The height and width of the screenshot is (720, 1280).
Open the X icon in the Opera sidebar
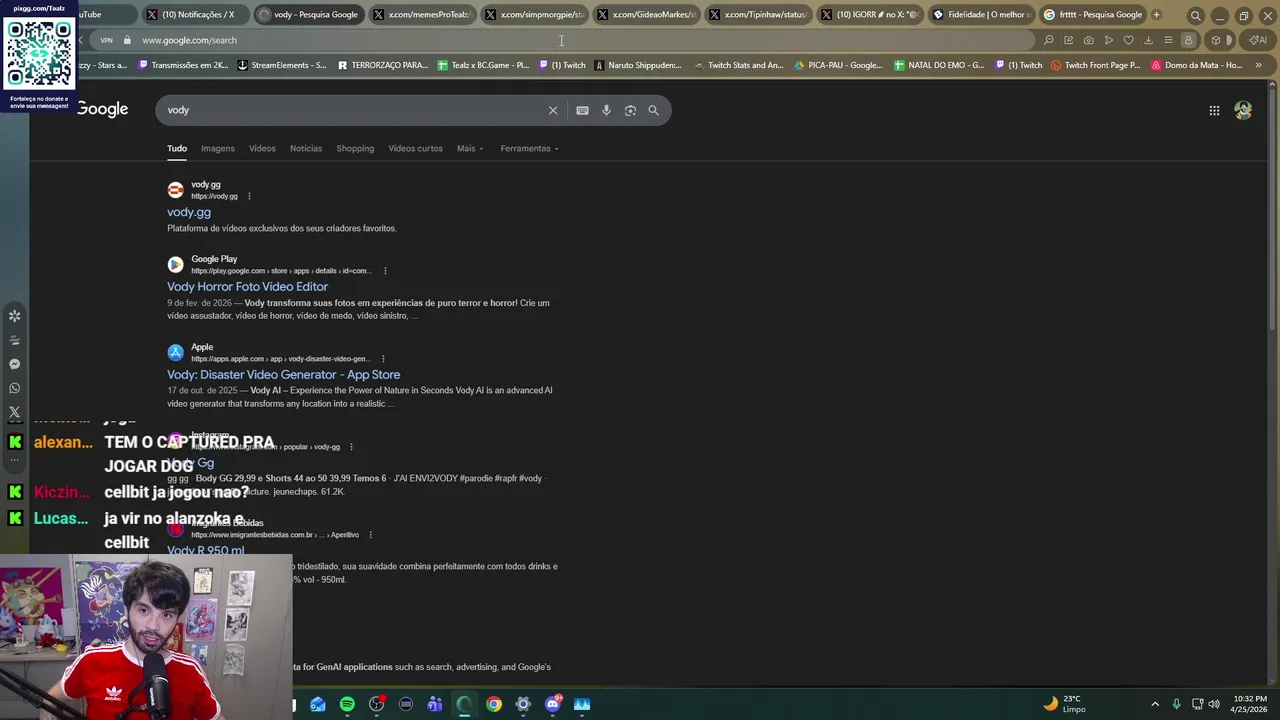click(x=15, y=412)
